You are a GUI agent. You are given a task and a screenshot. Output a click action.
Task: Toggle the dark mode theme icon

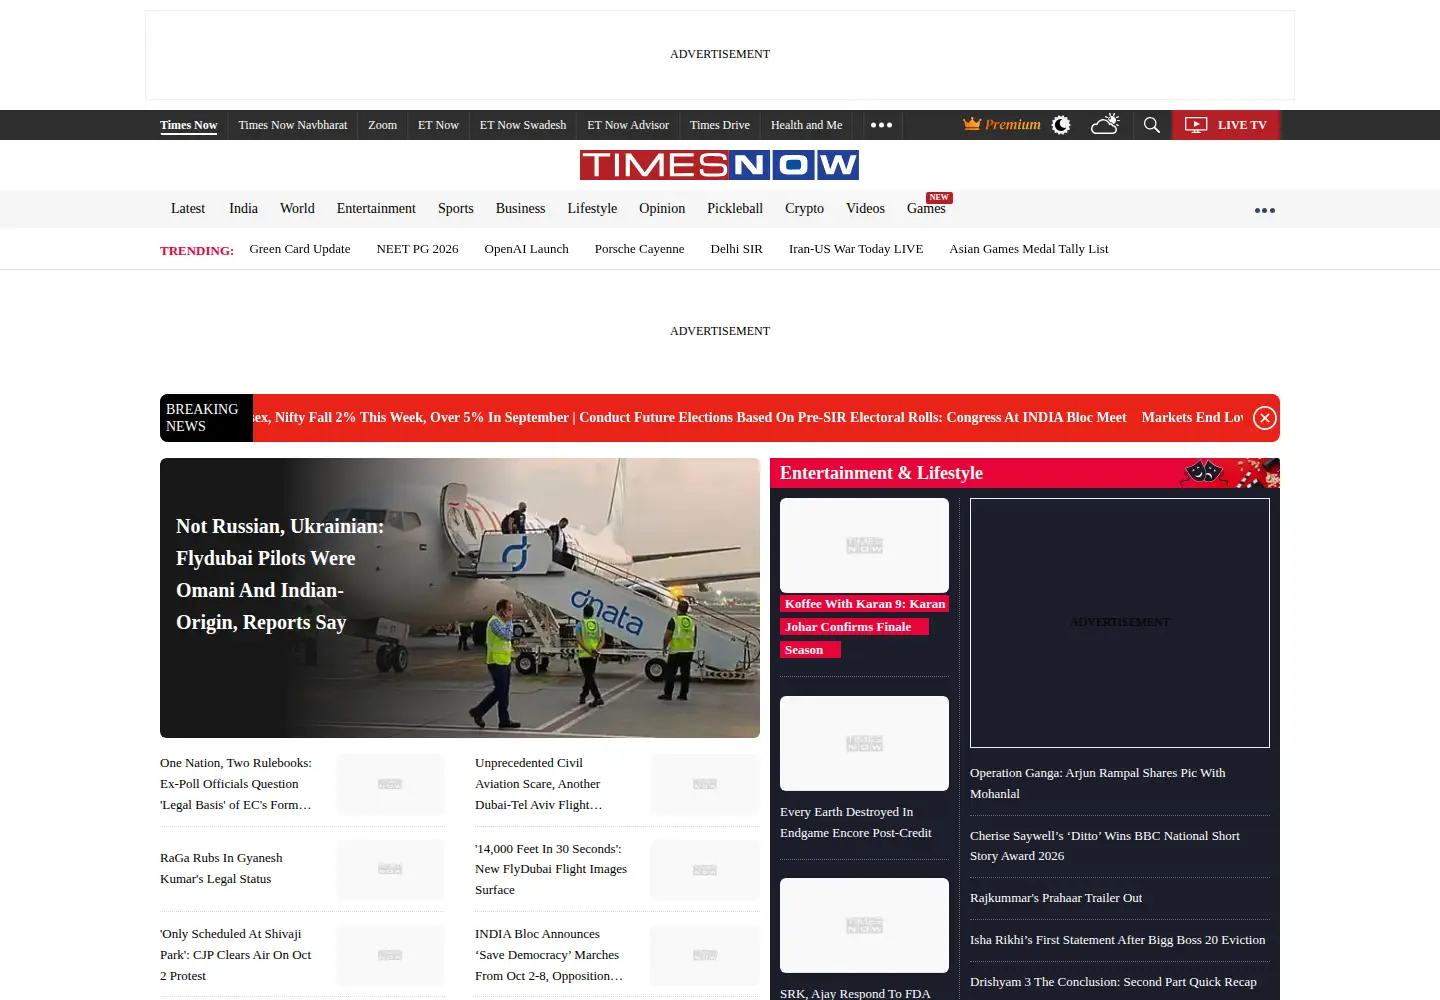(x=1061, y=125)
